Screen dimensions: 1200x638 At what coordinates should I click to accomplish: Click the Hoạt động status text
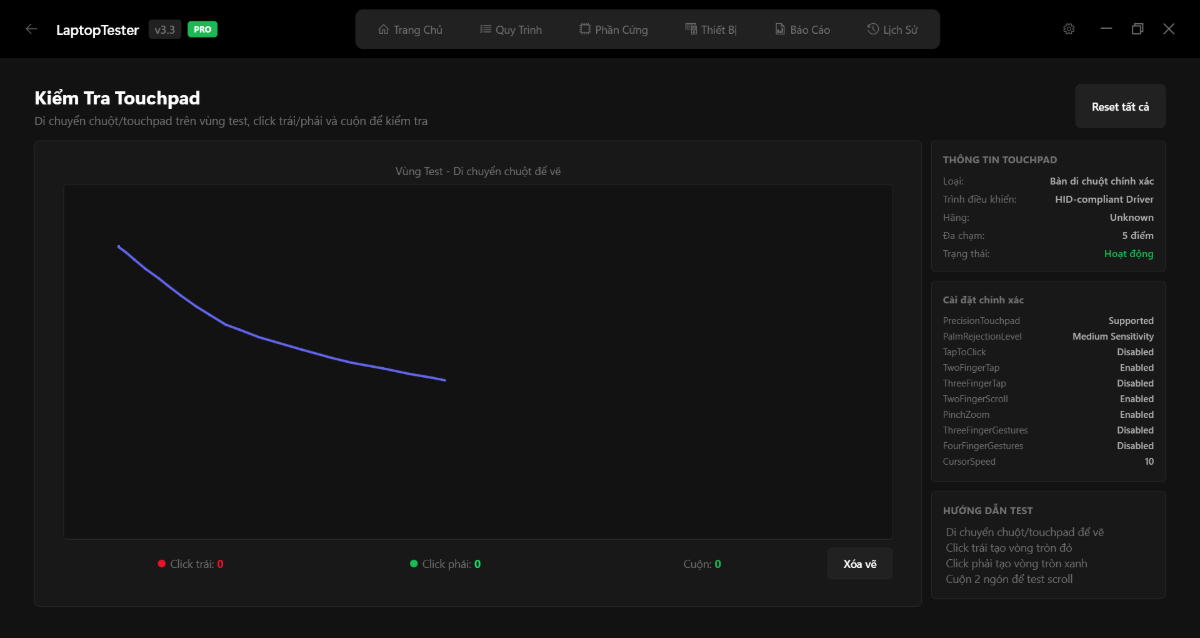tap(1129, 253)
